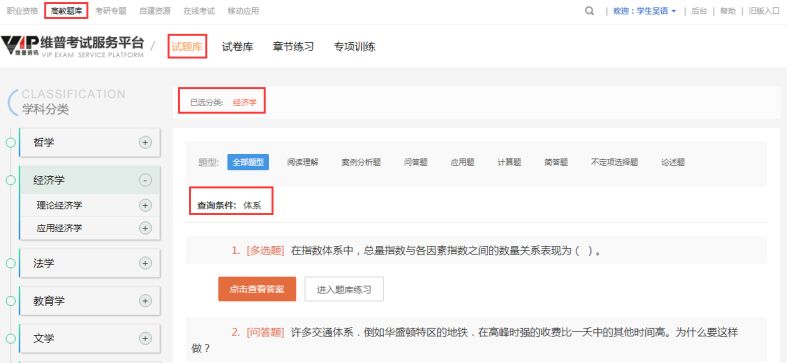Collapse the 经济学 category minus icon
The width and height of the screenshot is (787, 363).
pos(145,180)
